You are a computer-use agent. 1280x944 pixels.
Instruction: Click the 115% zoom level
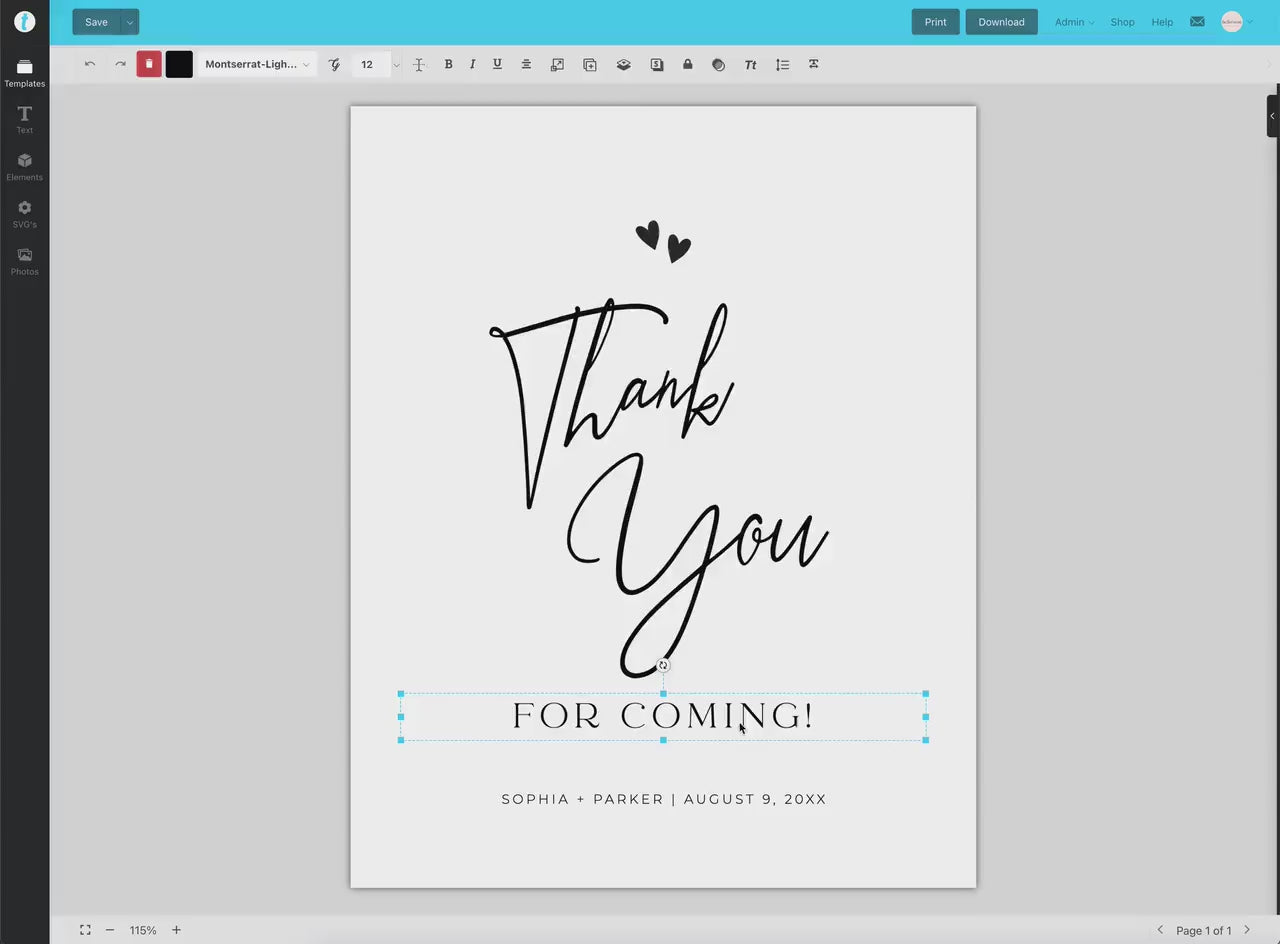click(143, 930)
